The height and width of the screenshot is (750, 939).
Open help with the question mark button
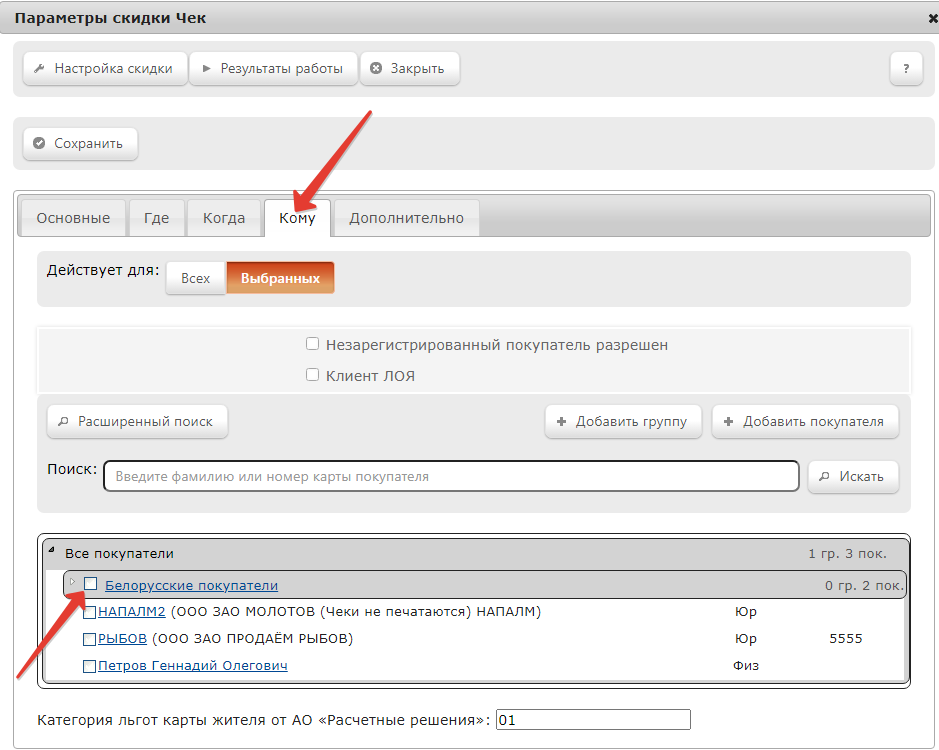[906, 68]
